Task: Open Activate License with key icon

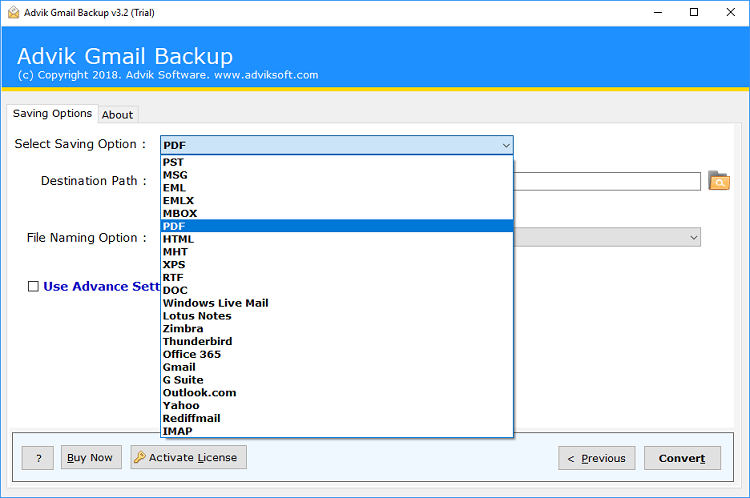Action: tap(188, 457)
